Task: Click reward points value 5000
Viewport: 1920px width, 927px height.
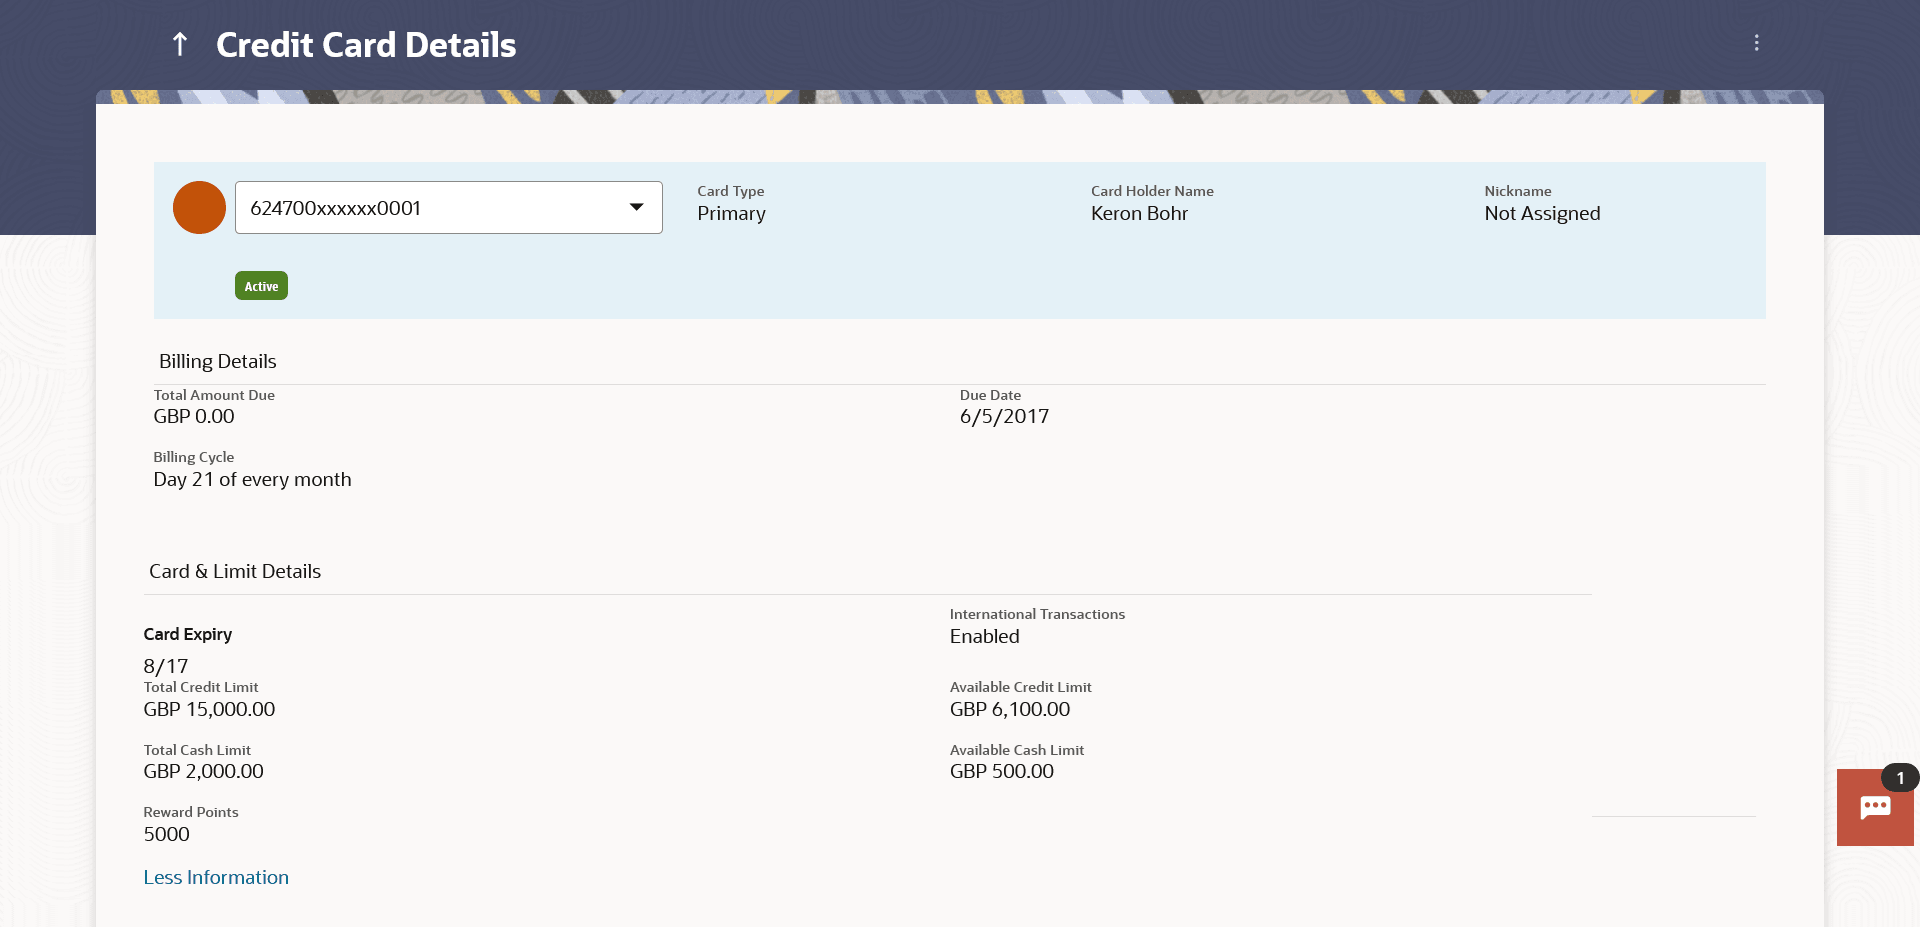Action: [166, 834]
